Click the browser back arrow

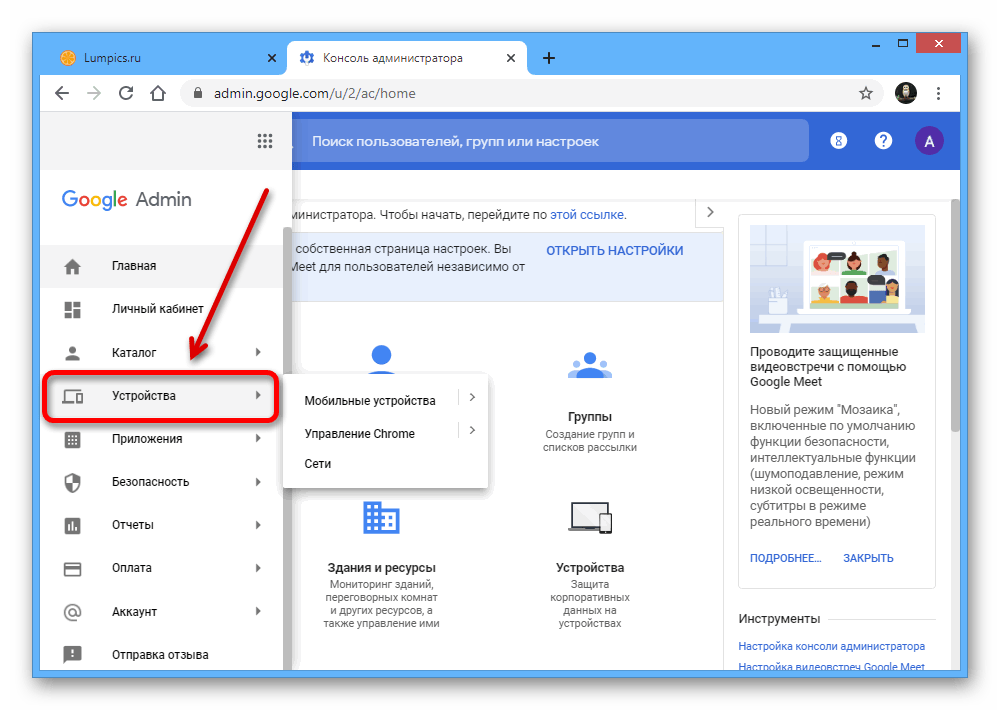click(x=62, y=93)
